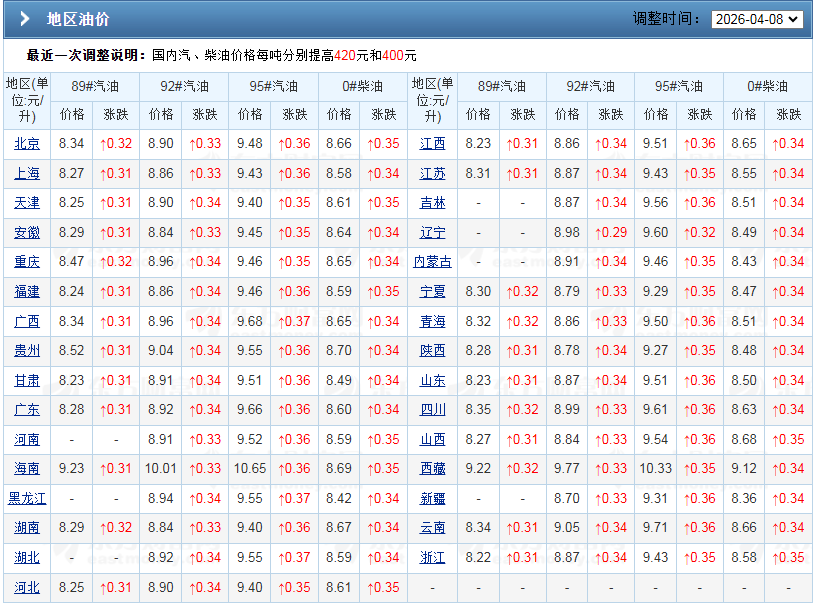Click the 新疆 province link
This screenshot has width=817, height=610.
tap(433, 499)
